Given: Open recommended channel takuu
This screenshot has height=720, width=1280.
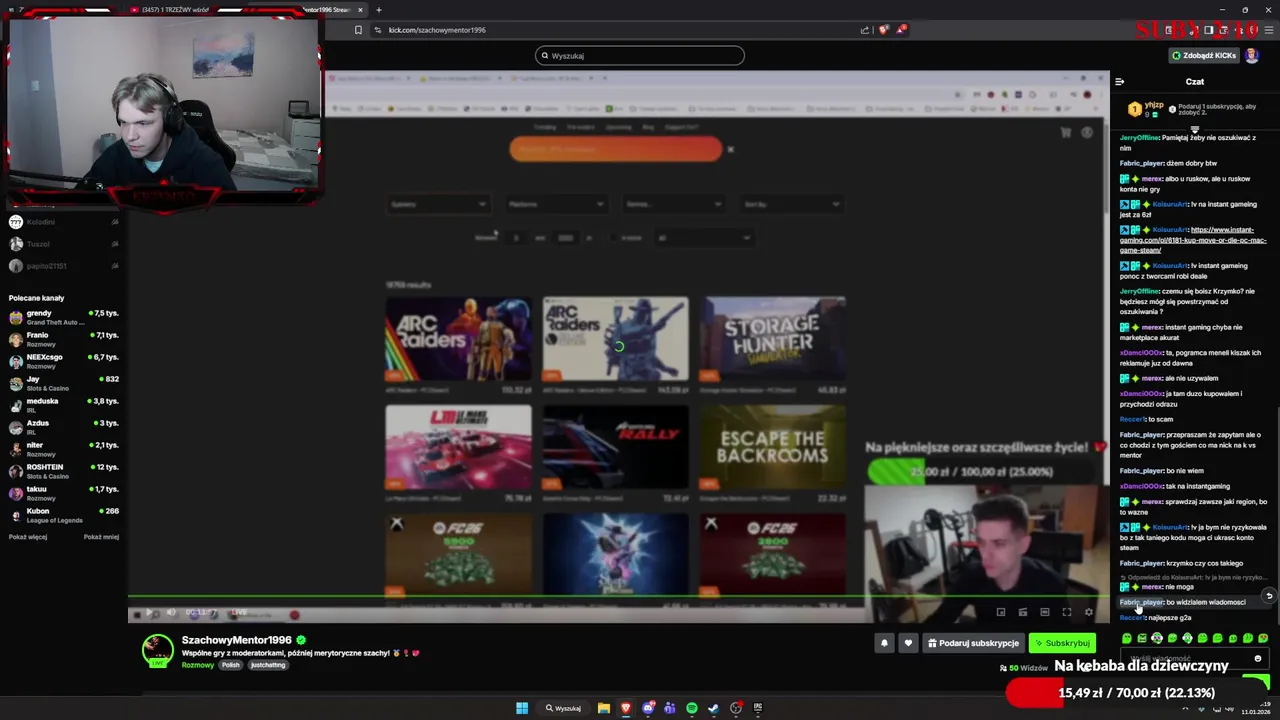Looking at the screenshot, I should point(63,493).
